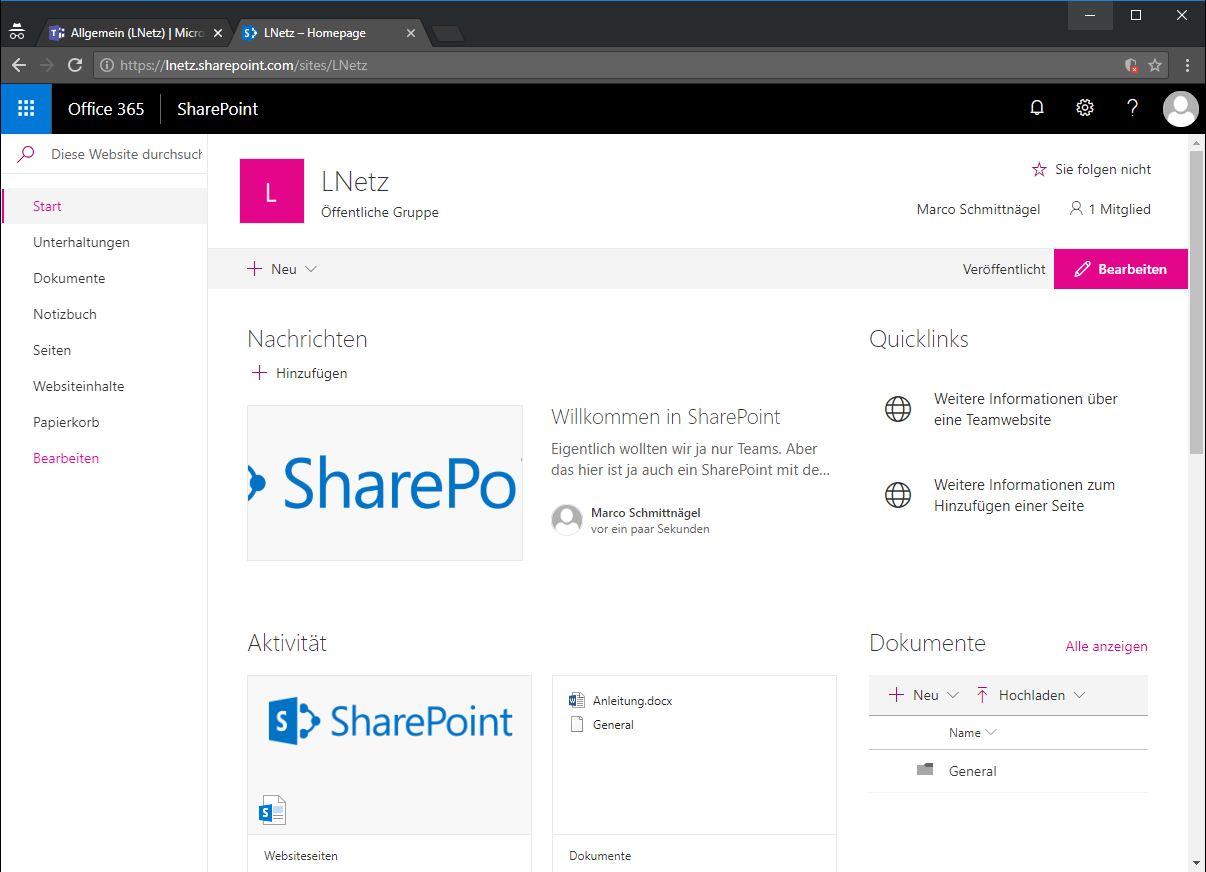
Task: Expand the Hochladen dropdown chevron
Action: [1079, 695]
